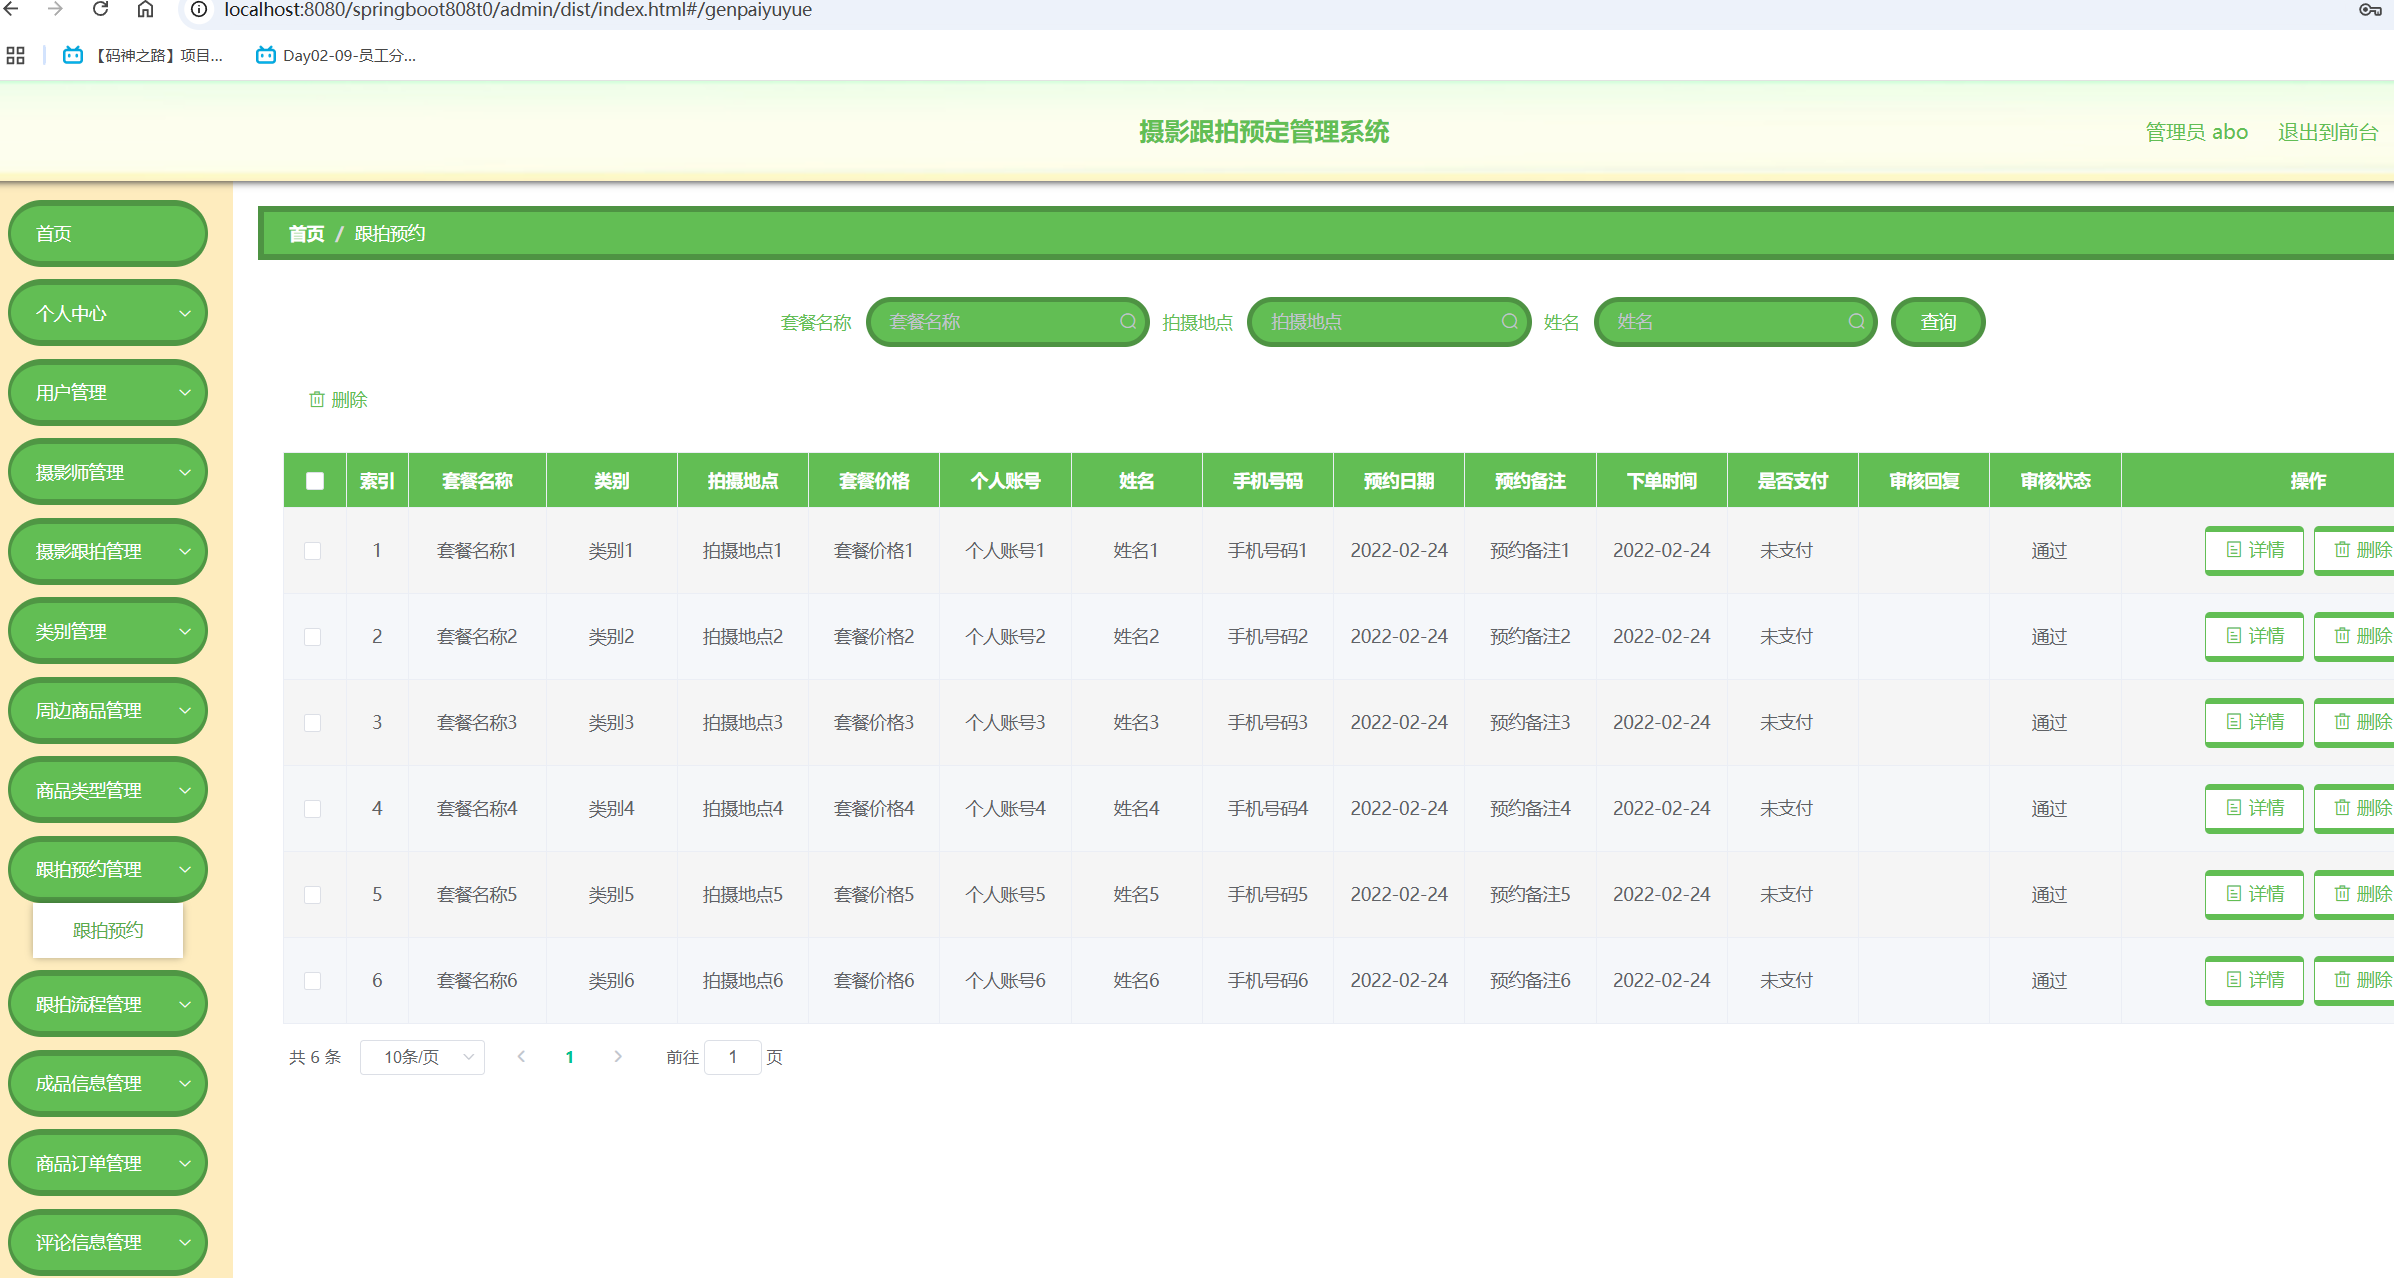
Task: Click 首页 in the breadcrumb
Action: (x=306, y=233)
